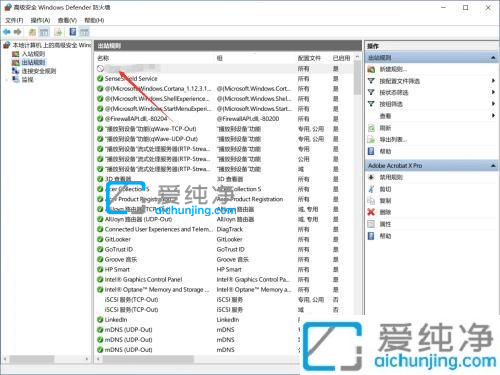Screen dimensions: 500x375
Task: Select 监视 (Monitoring) in the console tree
Action: click(x=28, y=79)
